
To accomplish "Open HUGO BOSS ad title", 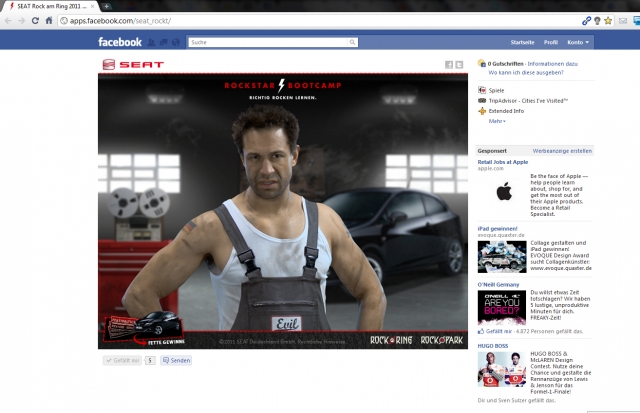I will [x=493, y=346].
